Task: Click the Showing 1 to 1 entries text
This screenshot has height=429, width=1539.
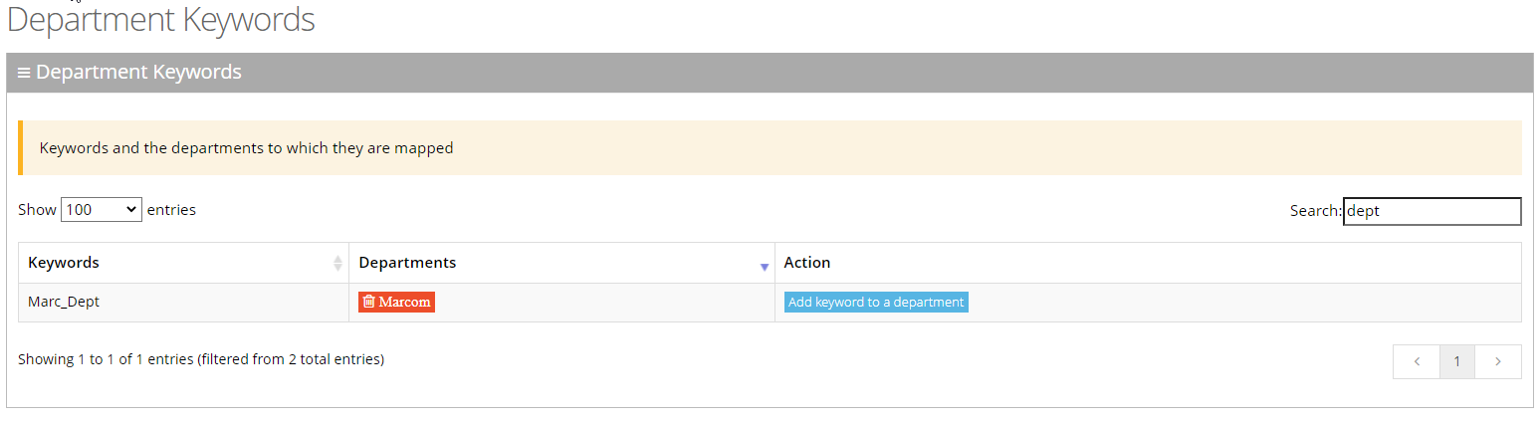Action: click(x=201, y=359)
